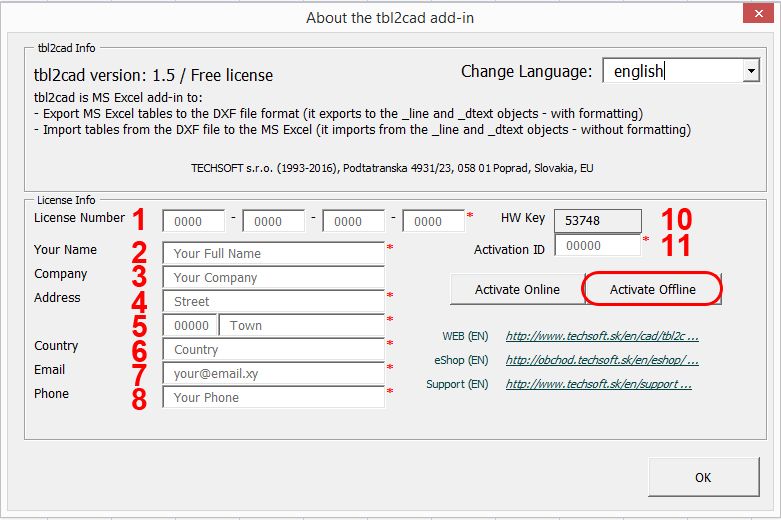This screenshot has height=520, width=781.
Task: Open the WEB (EN) techsoft link
Action: pyautogui.click(x=602, y=337)
